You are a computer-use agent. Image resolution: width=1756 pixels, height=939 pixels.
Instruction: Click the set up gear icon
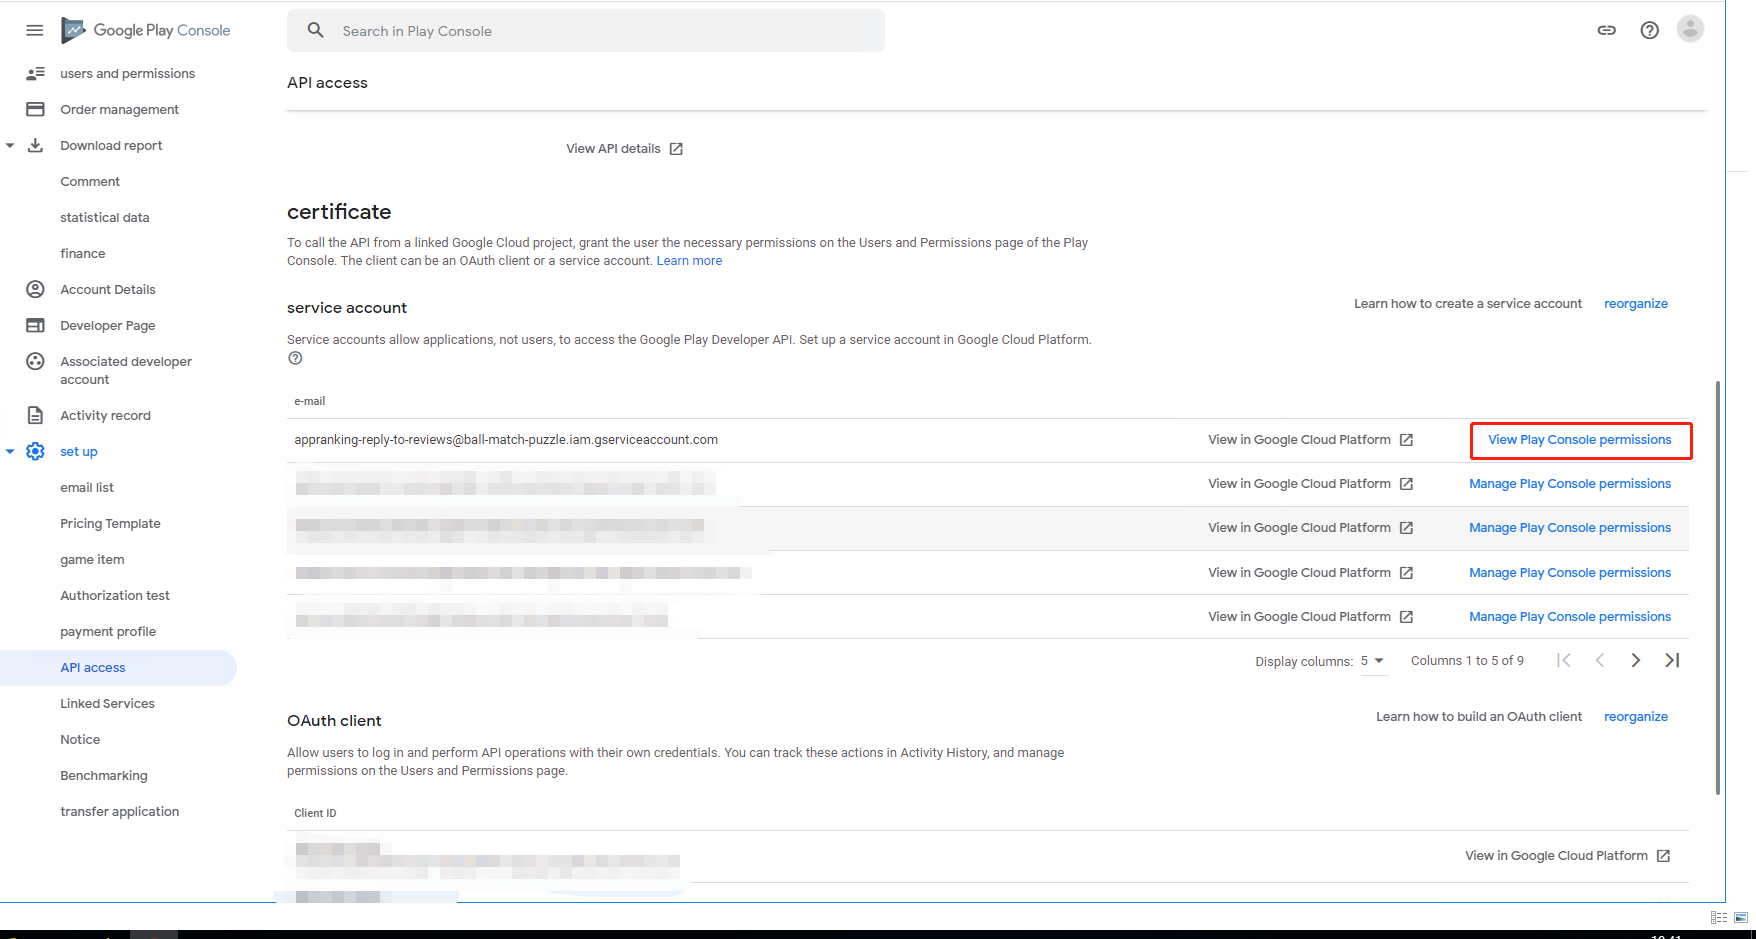pos(35,451)
